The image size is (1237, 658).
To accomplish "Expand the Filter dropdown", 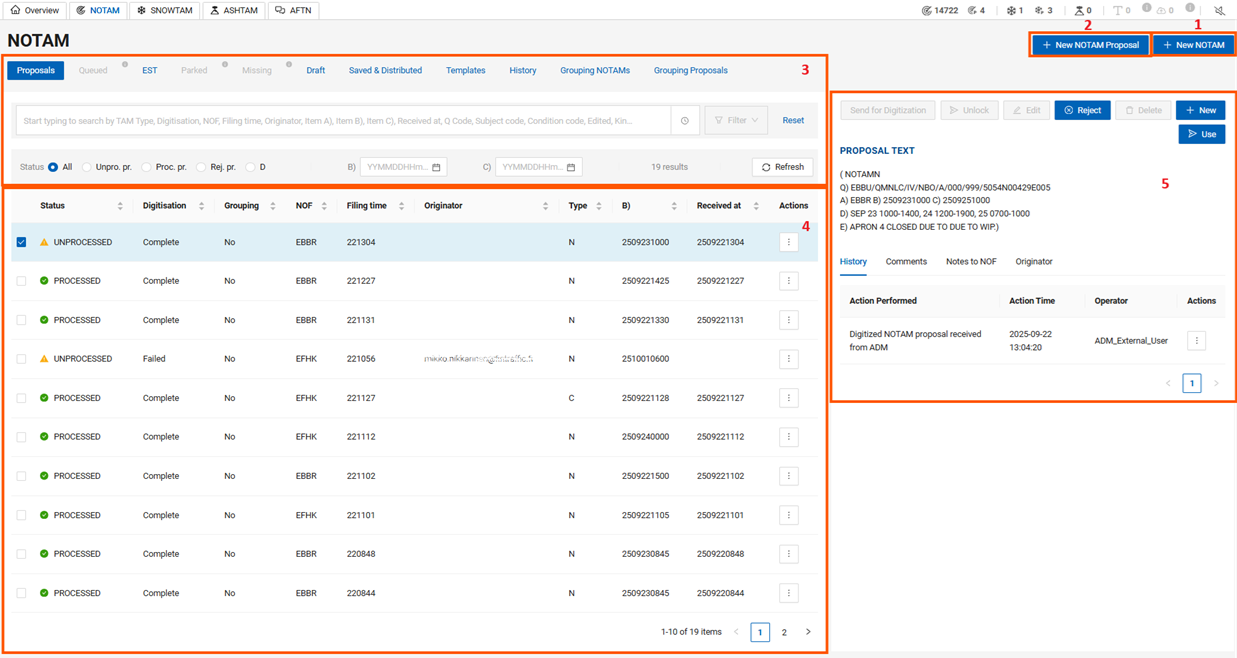I will 736,120.
